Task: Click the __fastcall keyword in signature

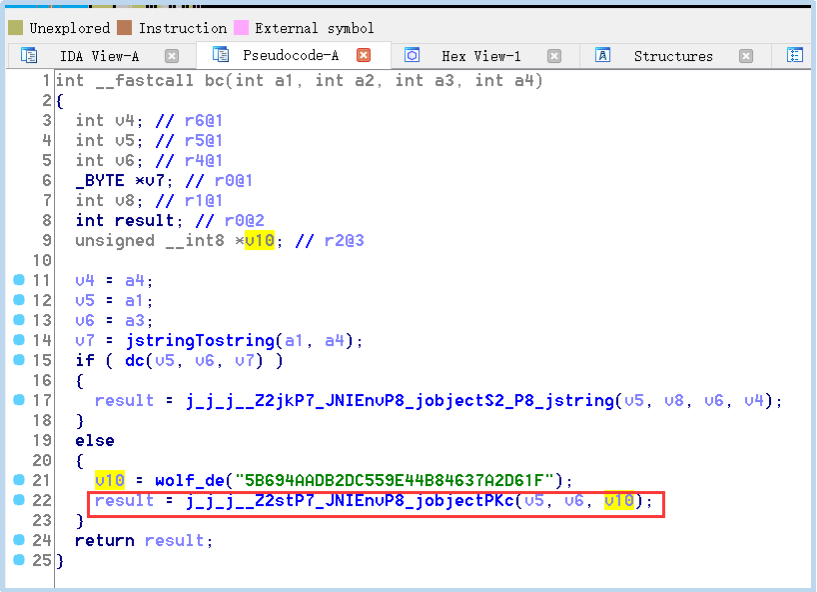Action: click(x=144, y=80)
